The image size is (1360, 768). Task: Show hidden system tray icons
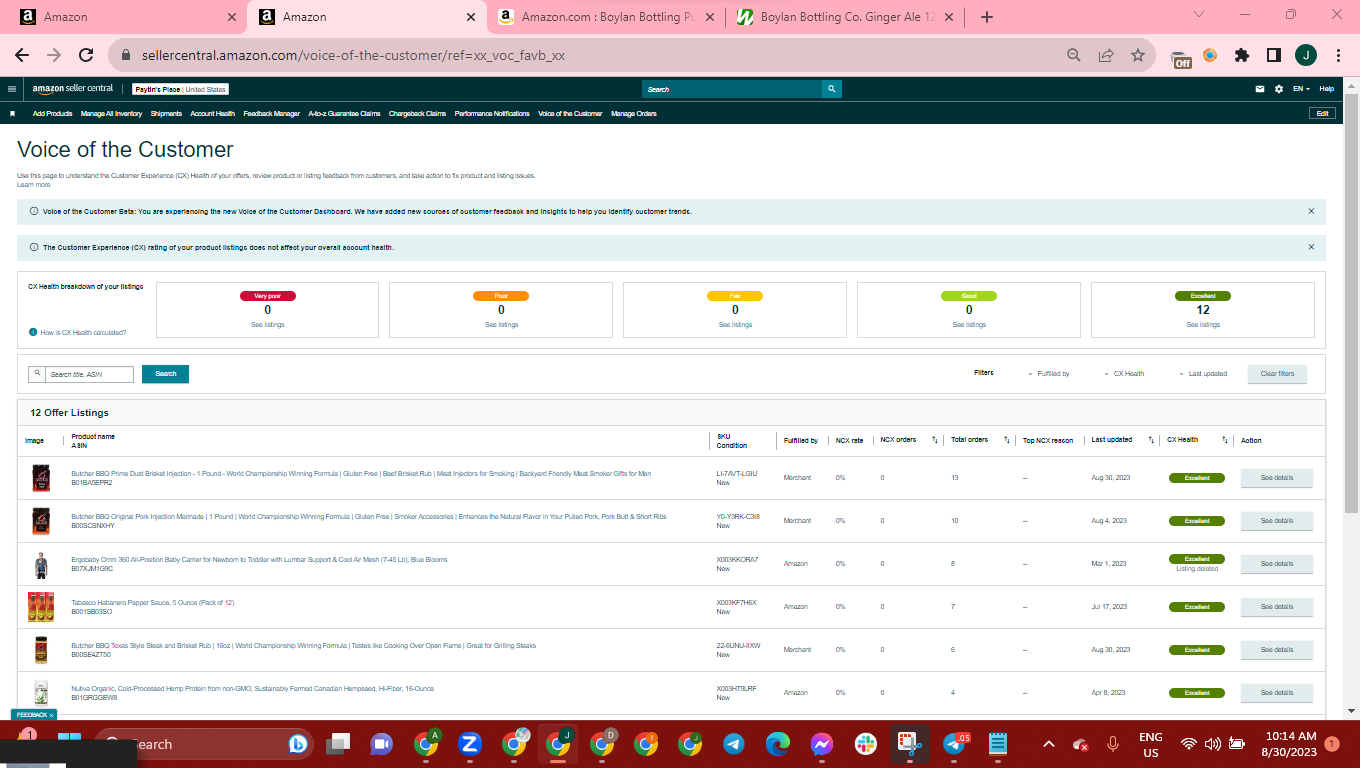1048,744
